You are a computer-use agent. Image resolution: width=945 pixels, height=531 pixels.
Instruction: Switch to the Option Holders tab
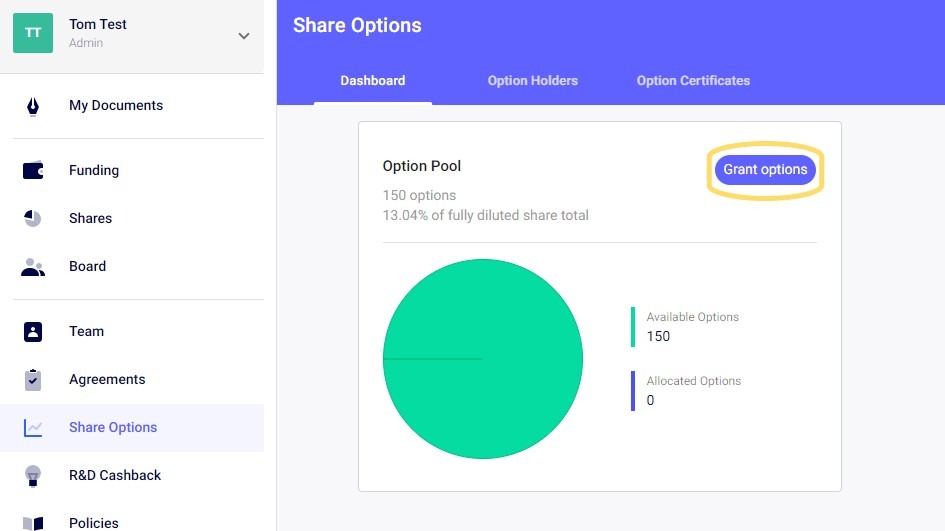(532, 81)
